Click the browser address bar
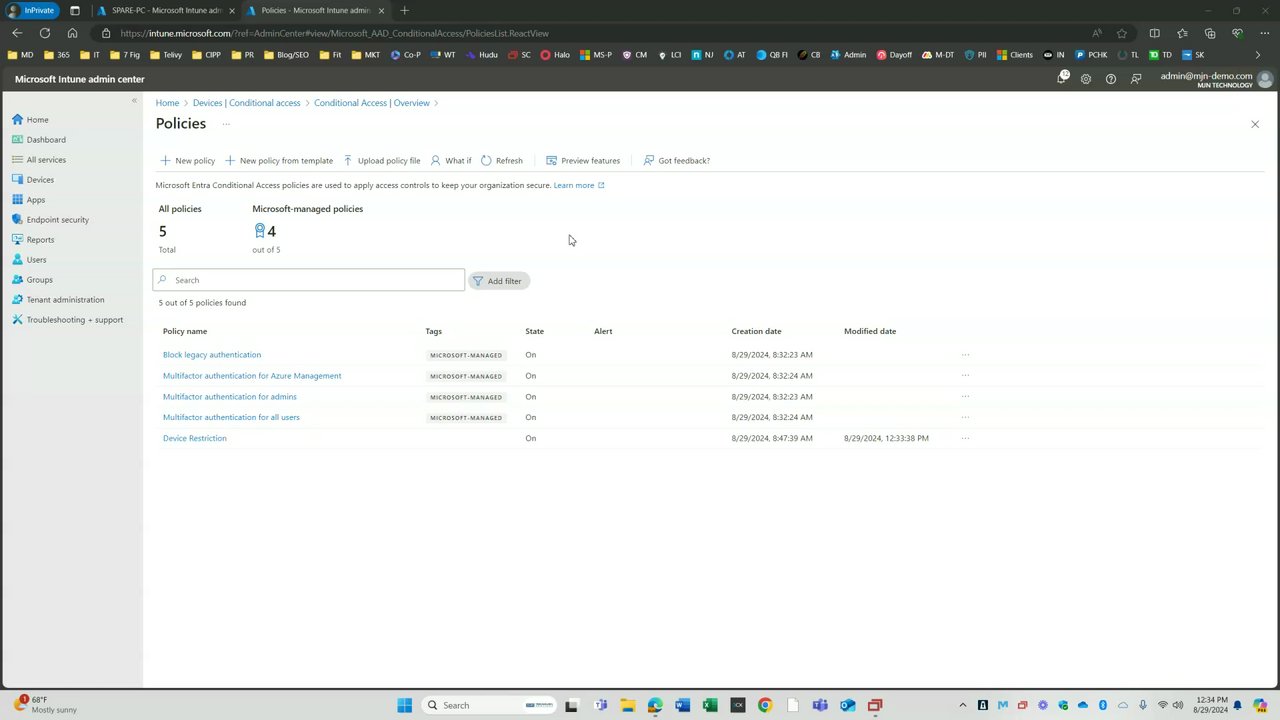 pyautogui.click(x=600, y=33)
